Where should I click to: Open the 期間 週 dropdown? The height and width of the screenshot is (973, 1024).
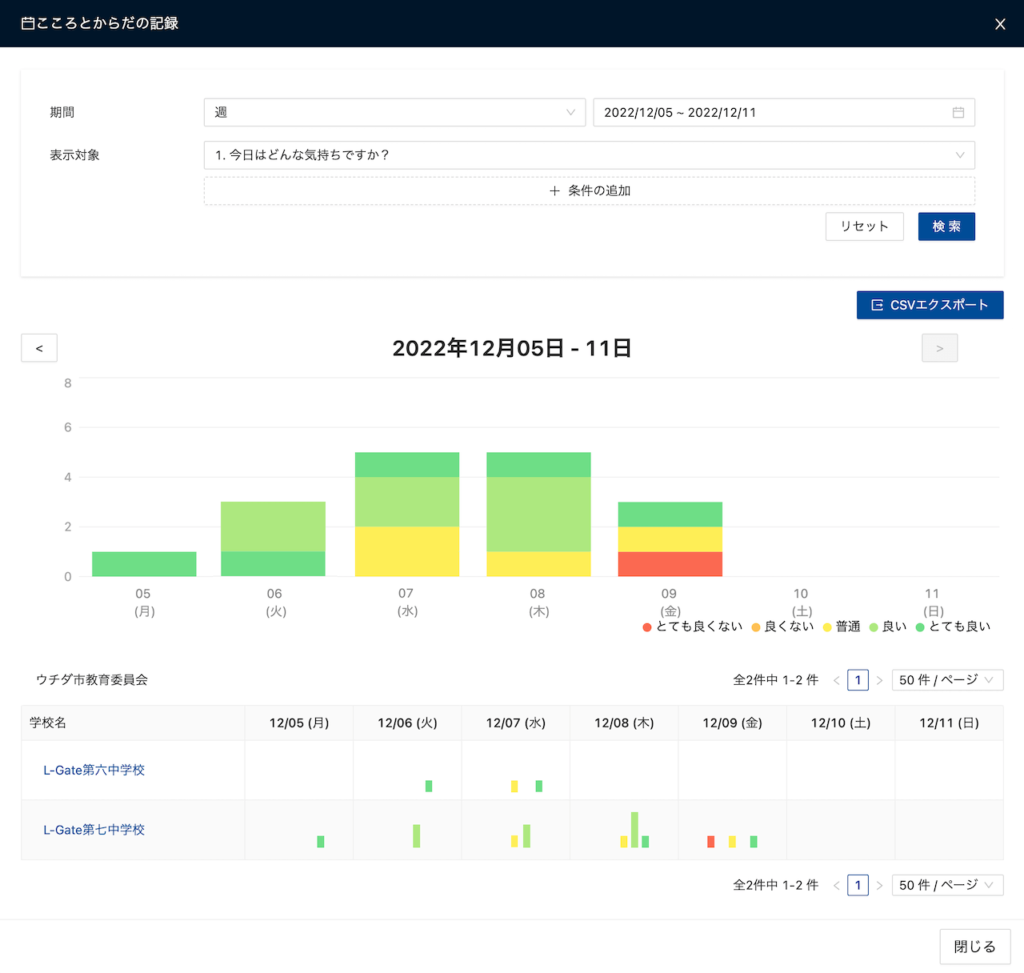click(x=394, y=113)
